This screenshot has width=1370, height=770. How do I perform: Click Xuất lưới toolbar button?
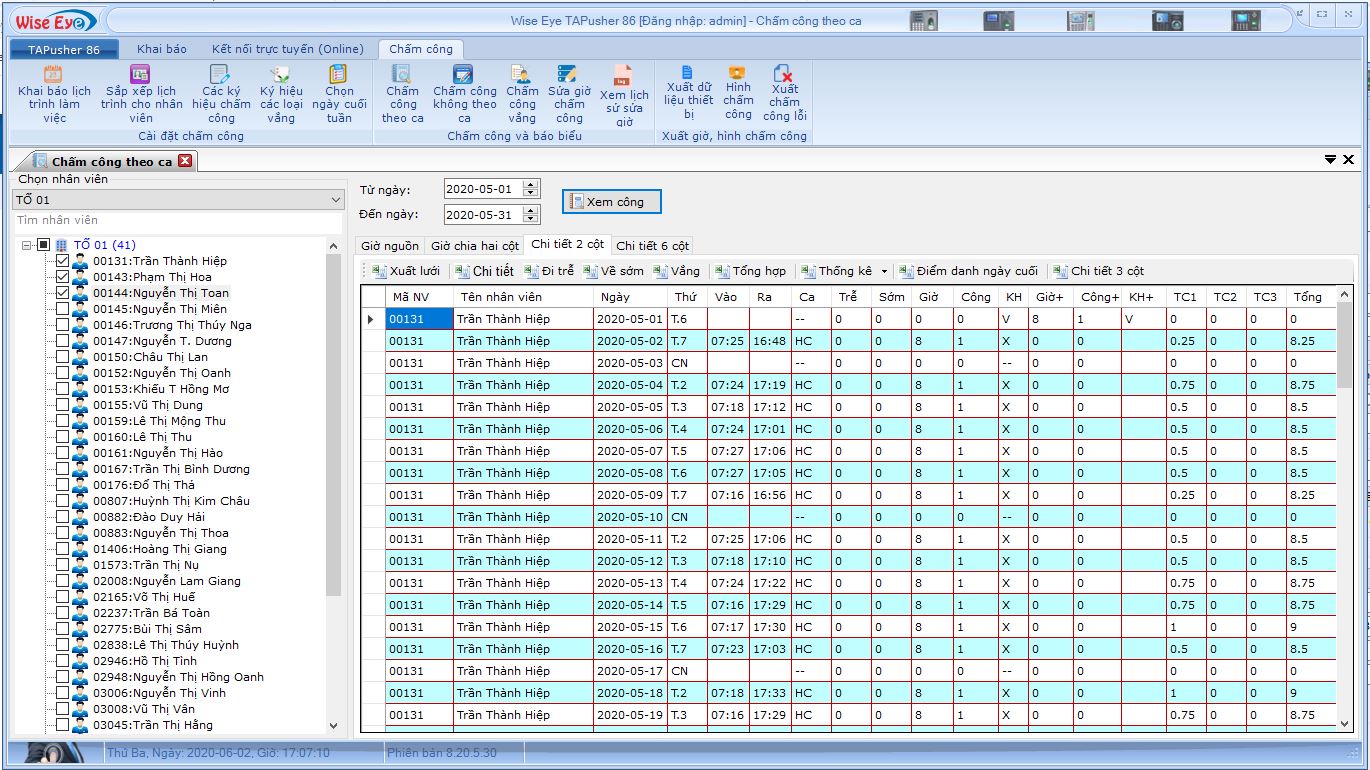tap(406, 271)
